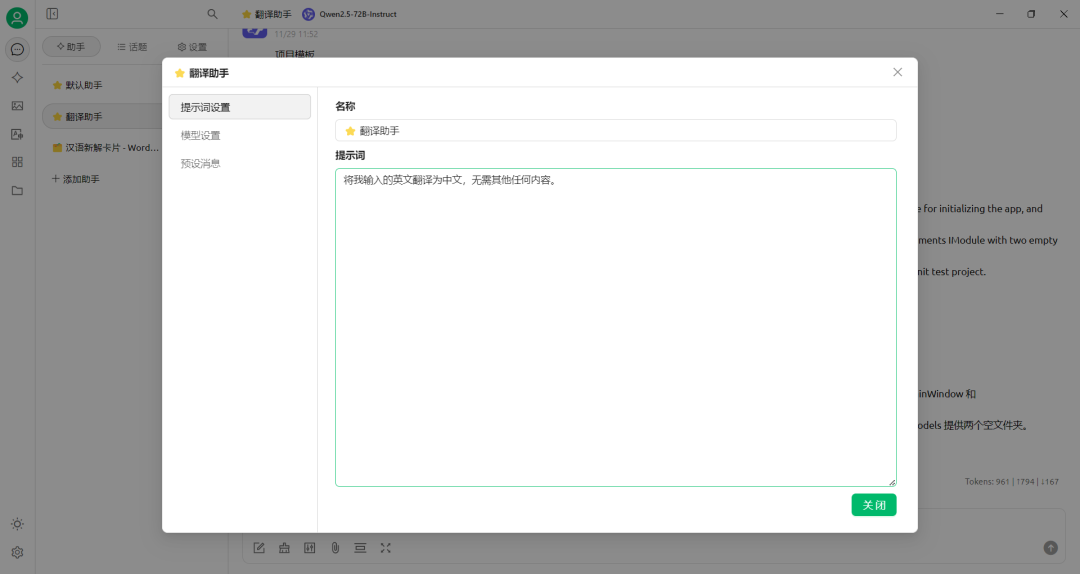This screenshot has width=1080, height=574.
Task: Click the paperclip attachment icon
Action: (x=335, y=548)
